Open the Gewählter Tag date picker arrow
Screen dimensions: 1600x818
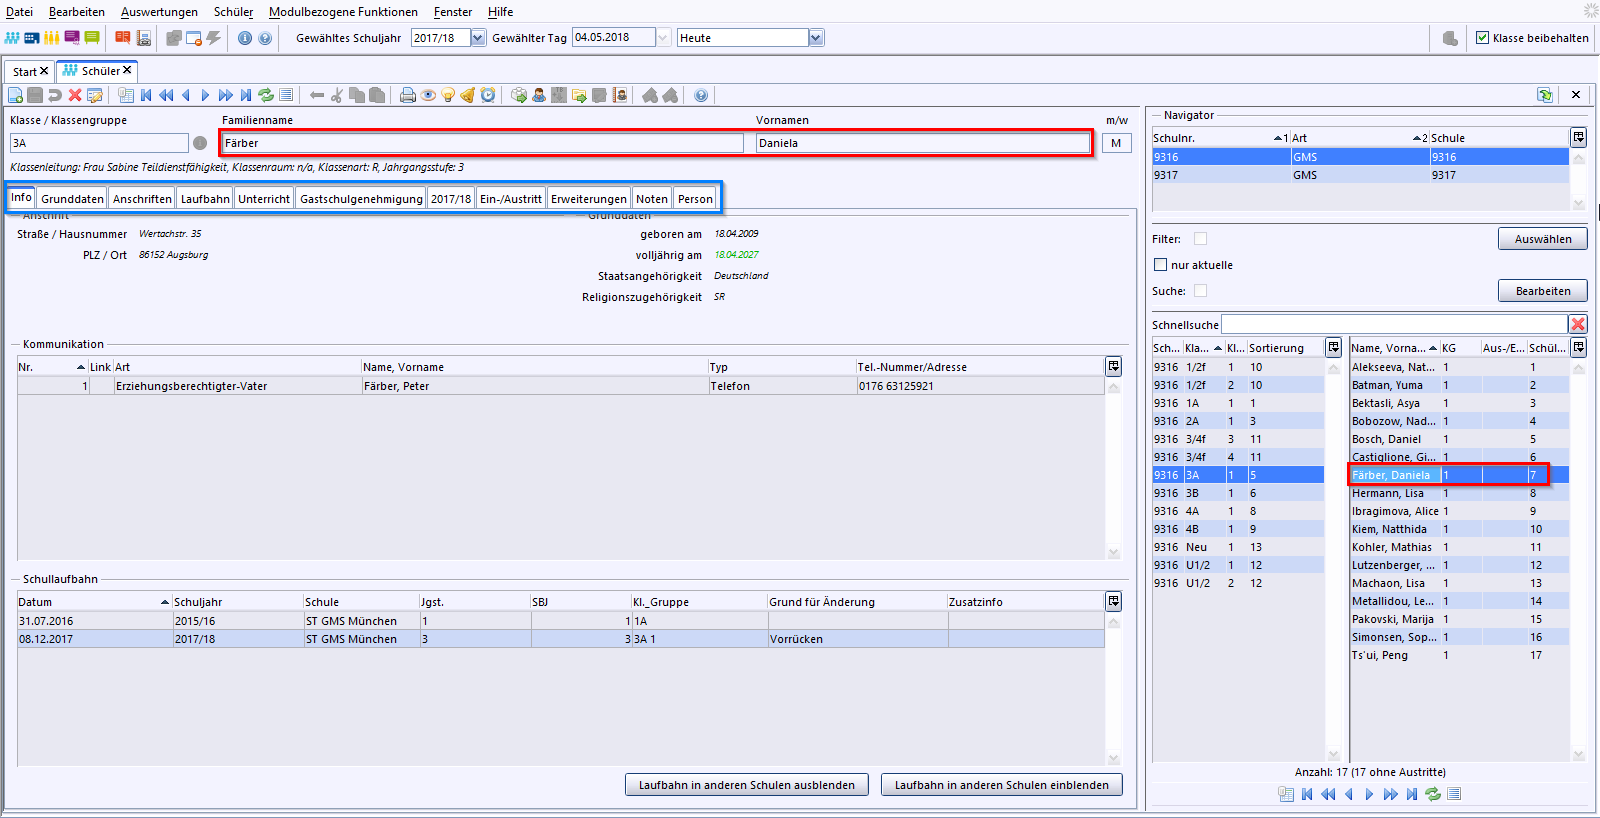tap(663, 38)
